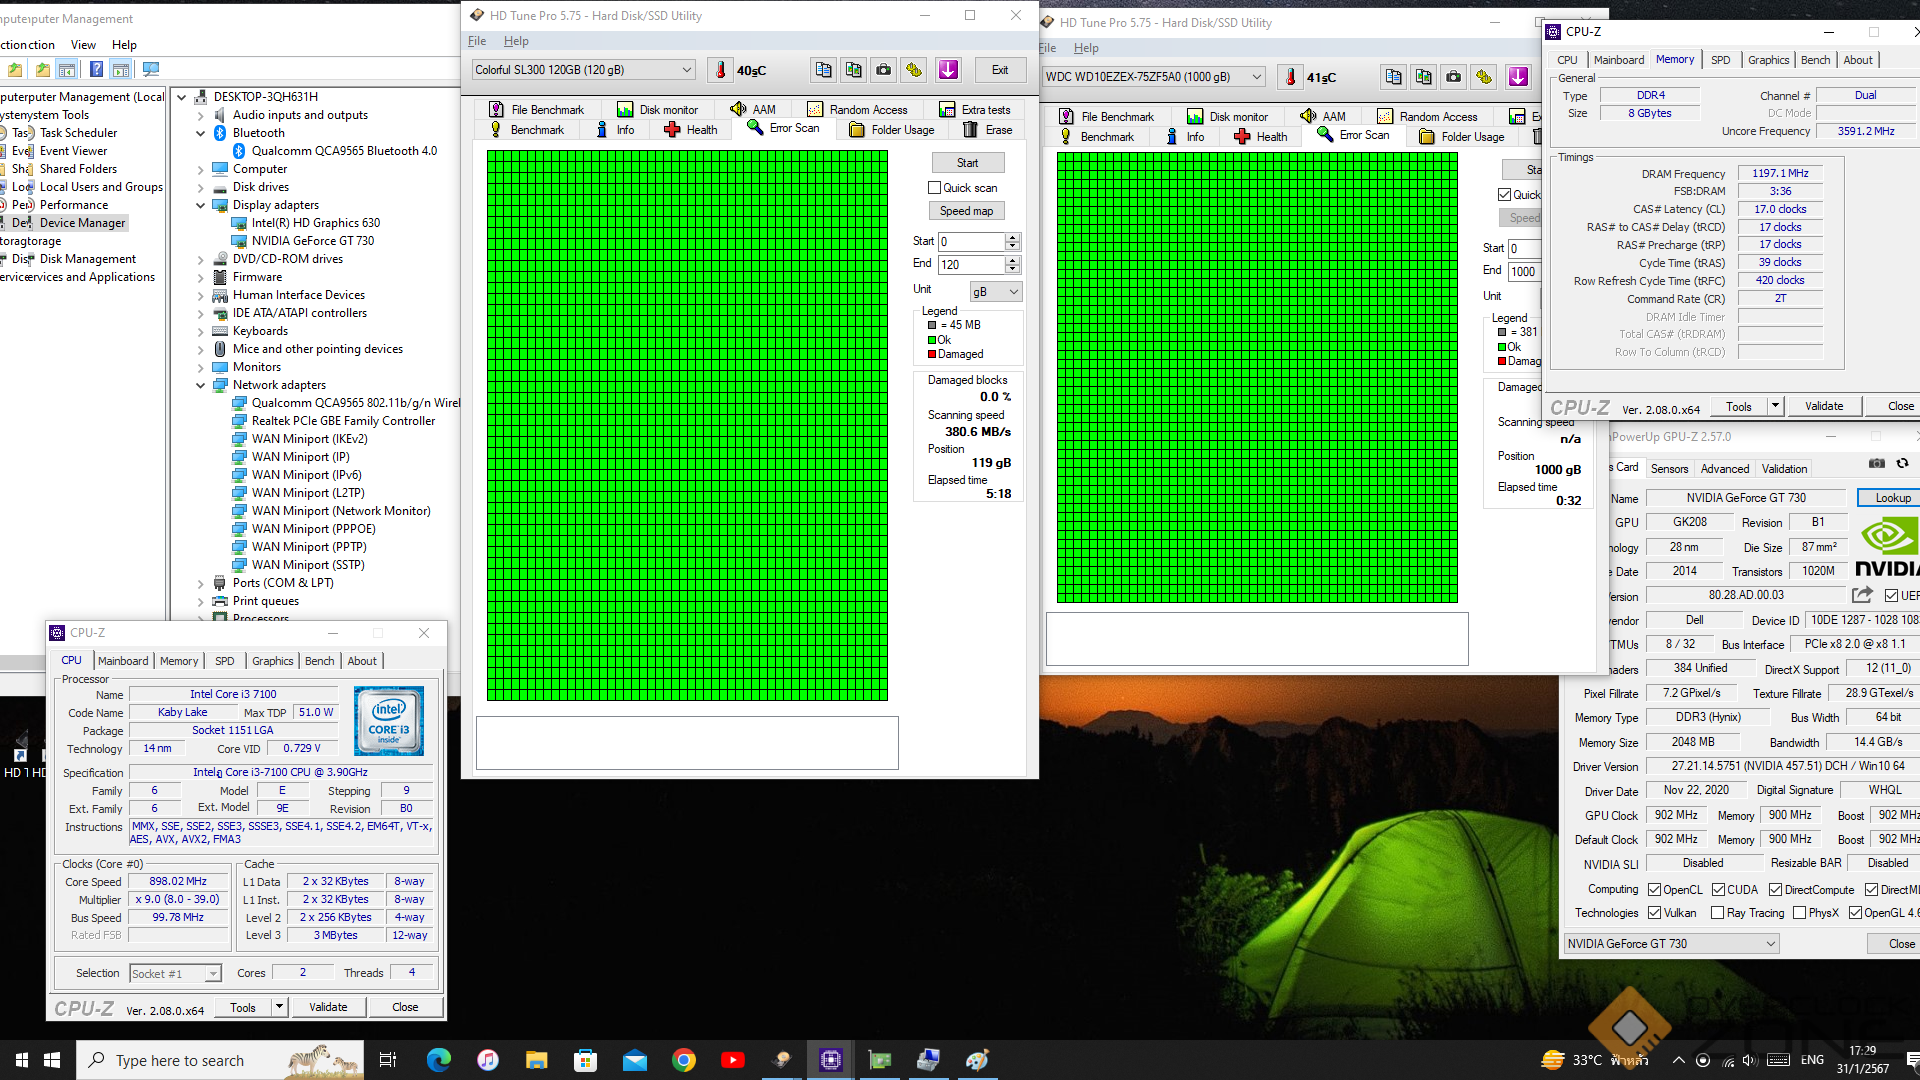This screenshot has height=1080, width=1920.
Task: Open GPU-Z screenshot camera icon
Action: tap(1877, 464)
